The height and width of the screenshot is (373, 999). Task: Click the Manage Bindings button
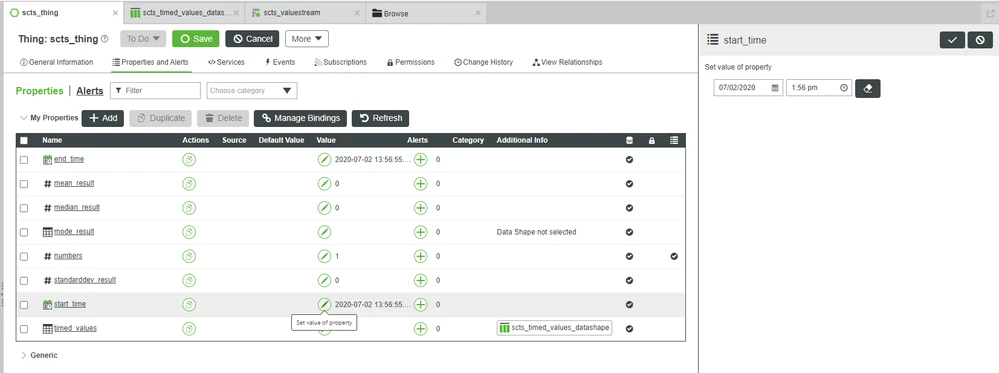tap(301, 118)
